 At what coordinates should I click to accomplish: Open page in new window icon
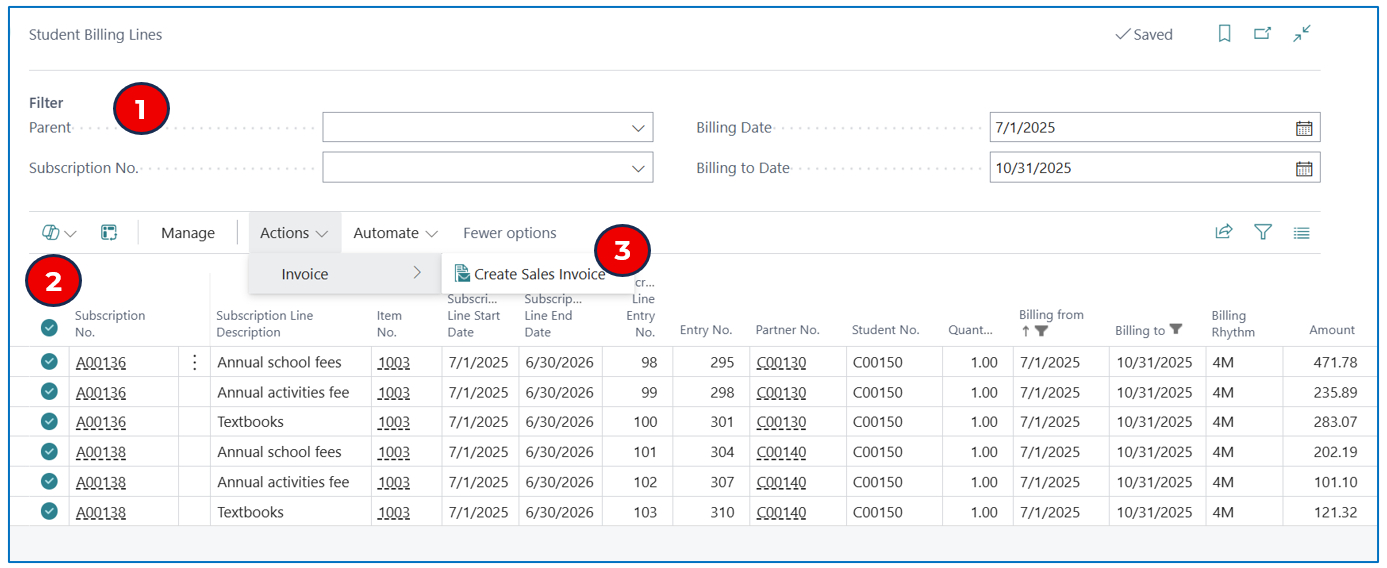[1263, 34]
